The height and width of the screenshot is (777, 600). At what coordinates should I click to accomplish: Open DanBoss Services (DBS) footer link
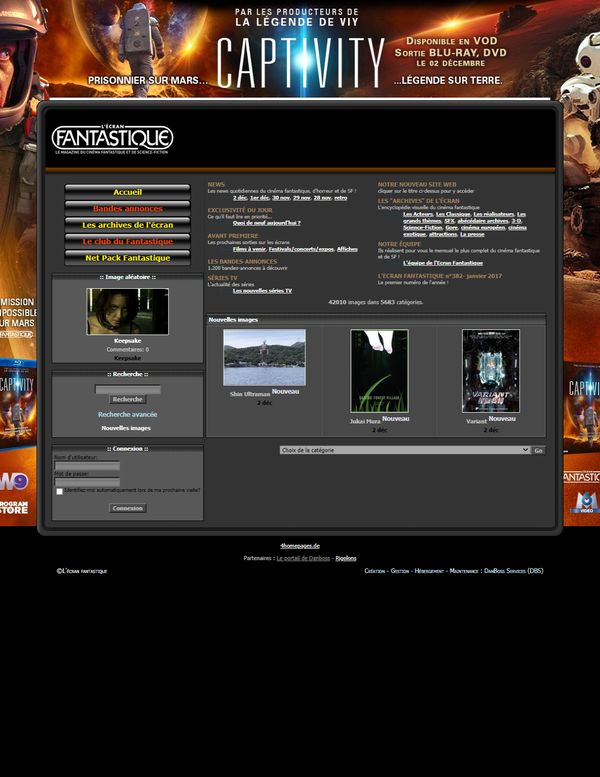(514, 571)
